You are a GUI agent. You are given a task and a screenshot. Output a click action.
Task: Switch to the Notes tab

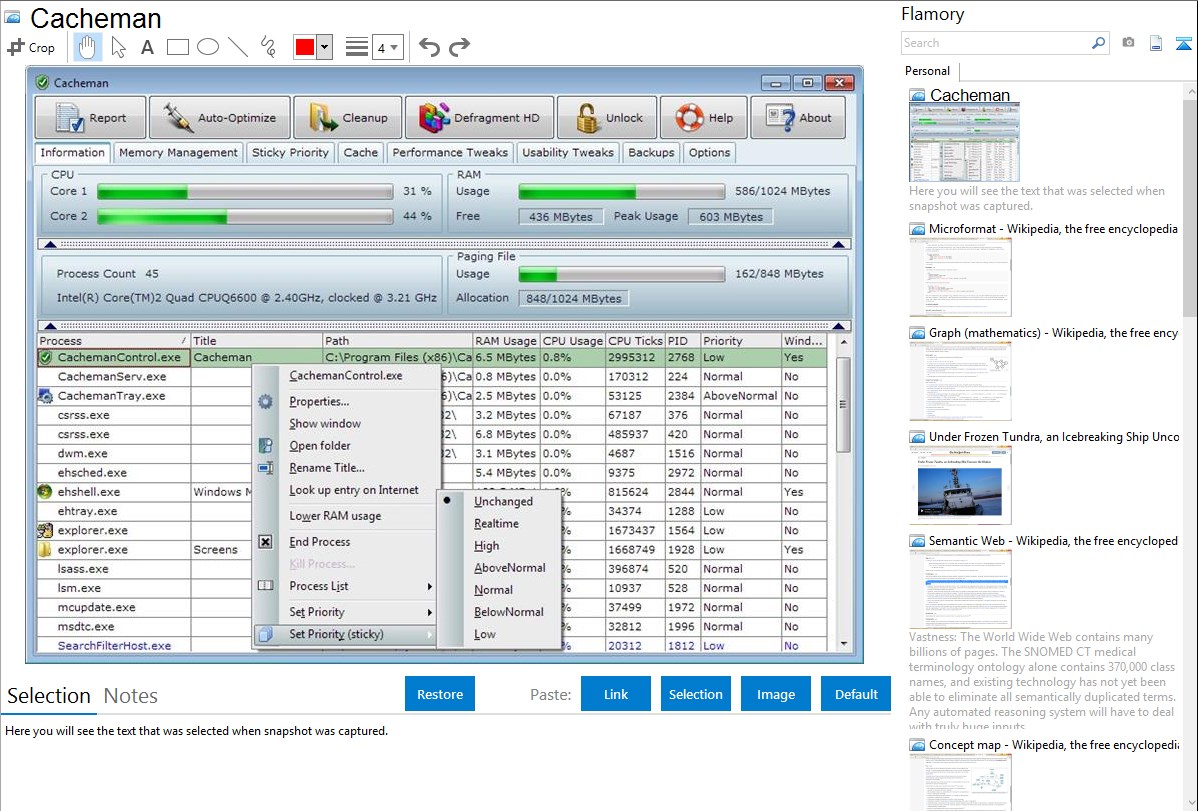pos(131,696)
